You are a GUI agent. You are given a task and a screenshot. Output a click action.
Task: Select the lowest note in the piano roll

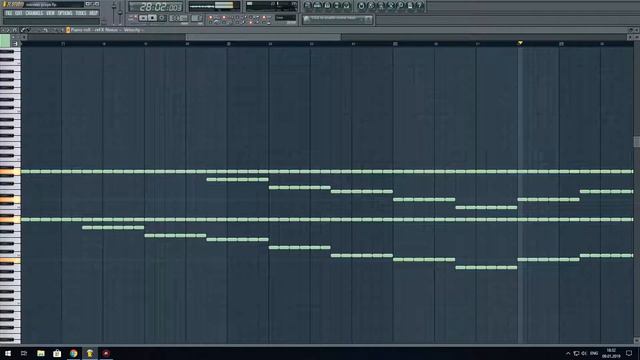click(x=486, y=267)
